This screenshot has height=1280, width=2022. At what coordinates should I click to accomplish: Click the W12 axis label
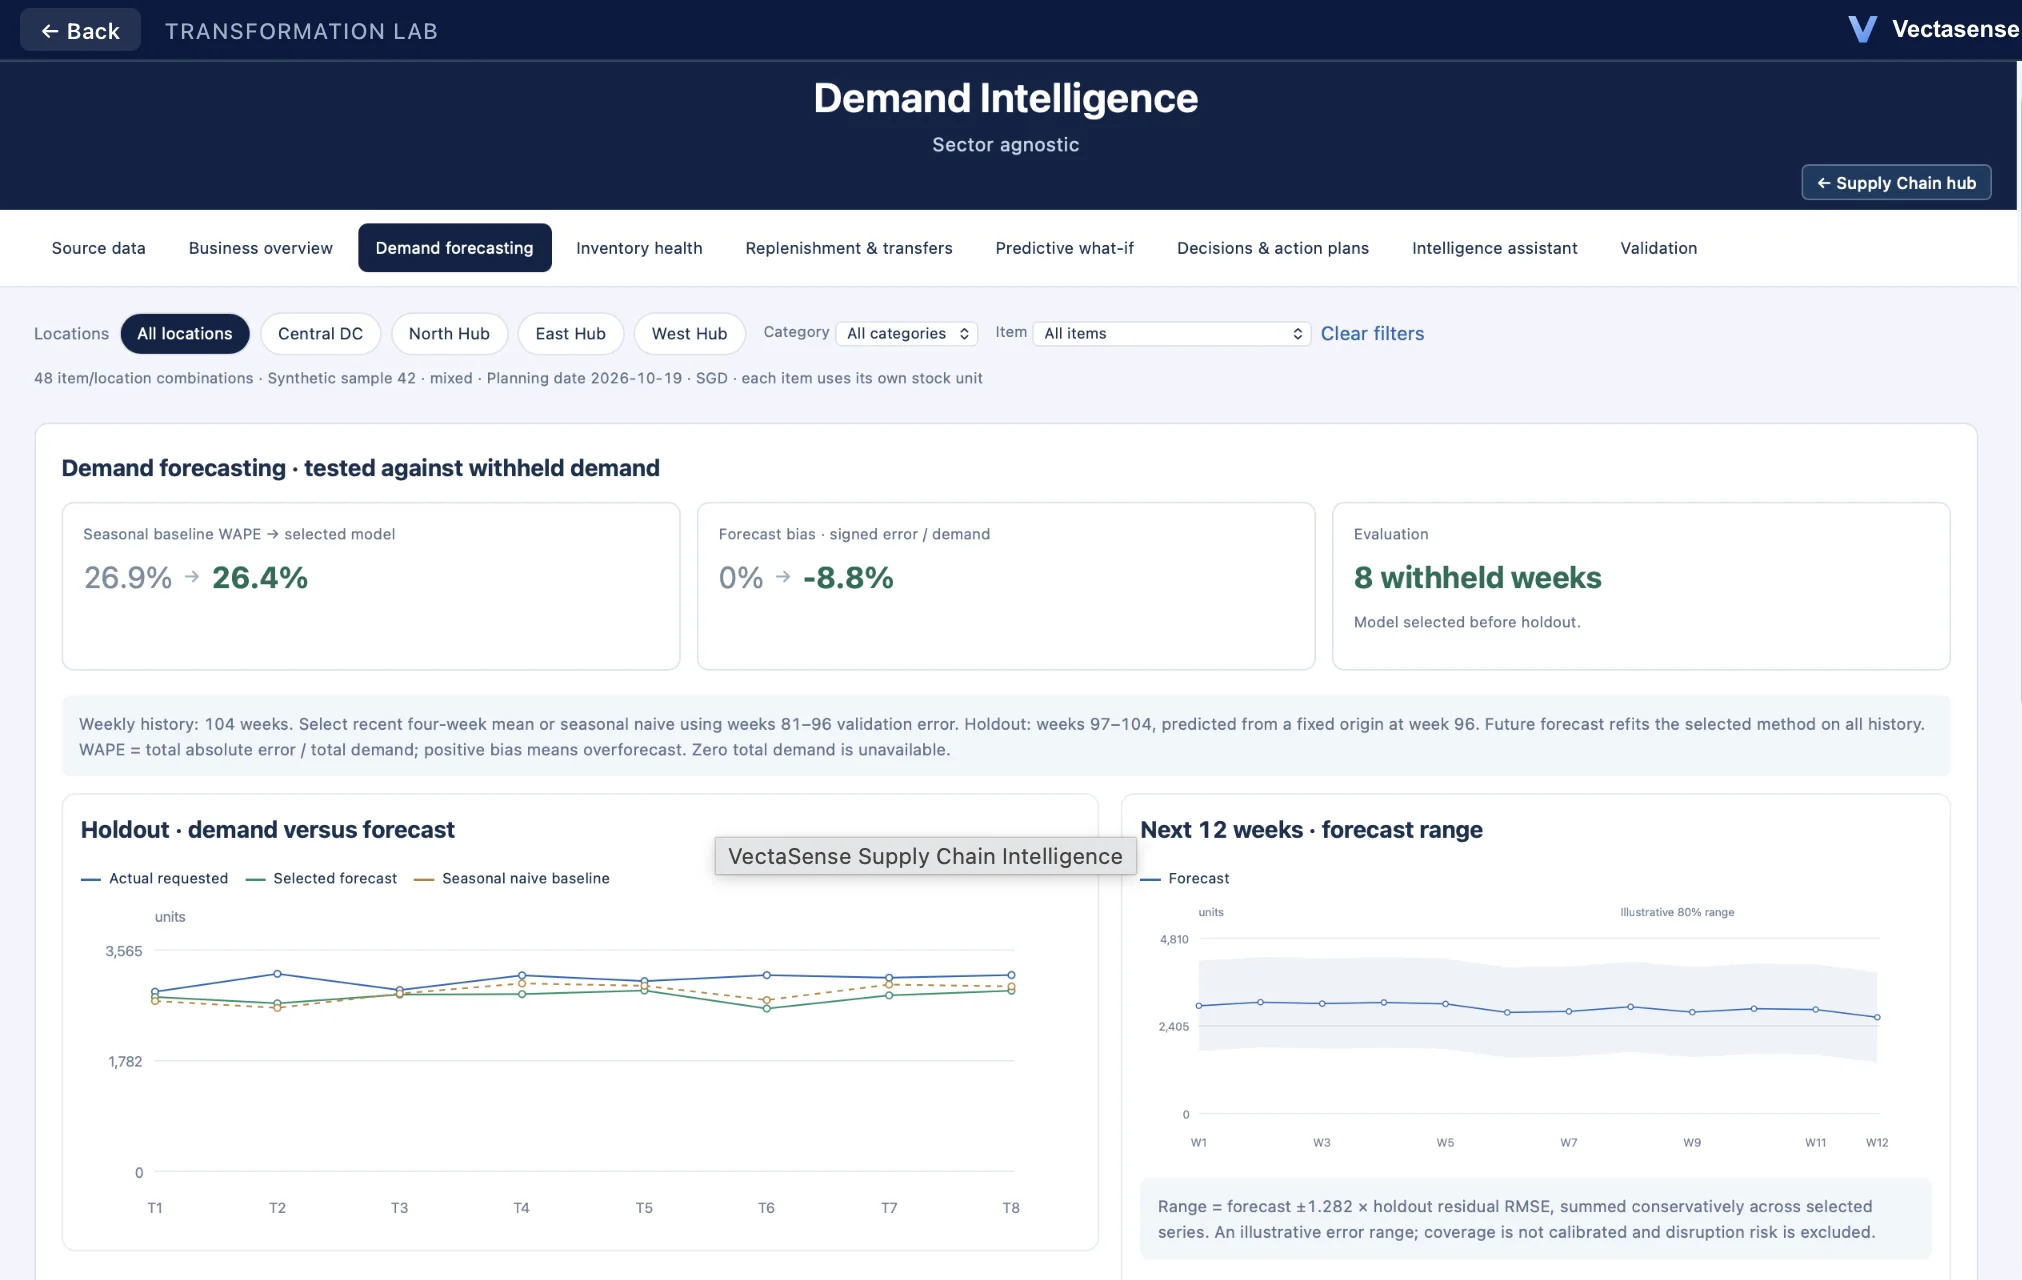tap(1877, 1142)
